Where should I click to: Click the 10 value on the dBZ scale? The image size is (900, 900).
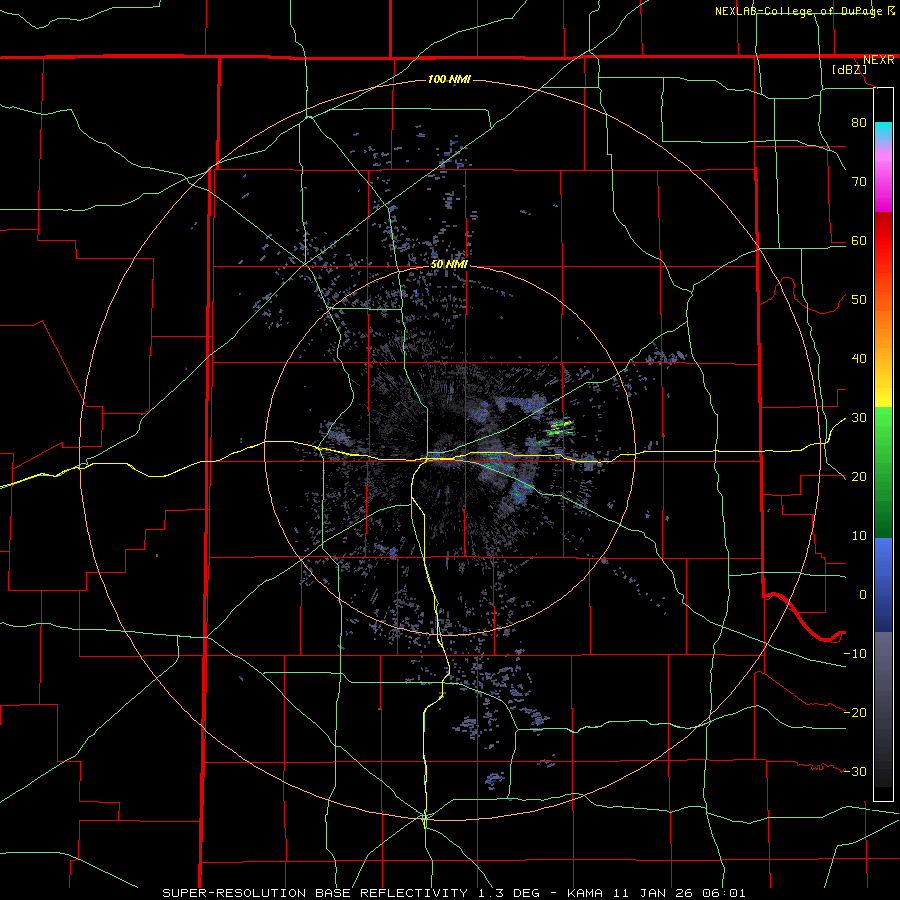tap(859, 536)
